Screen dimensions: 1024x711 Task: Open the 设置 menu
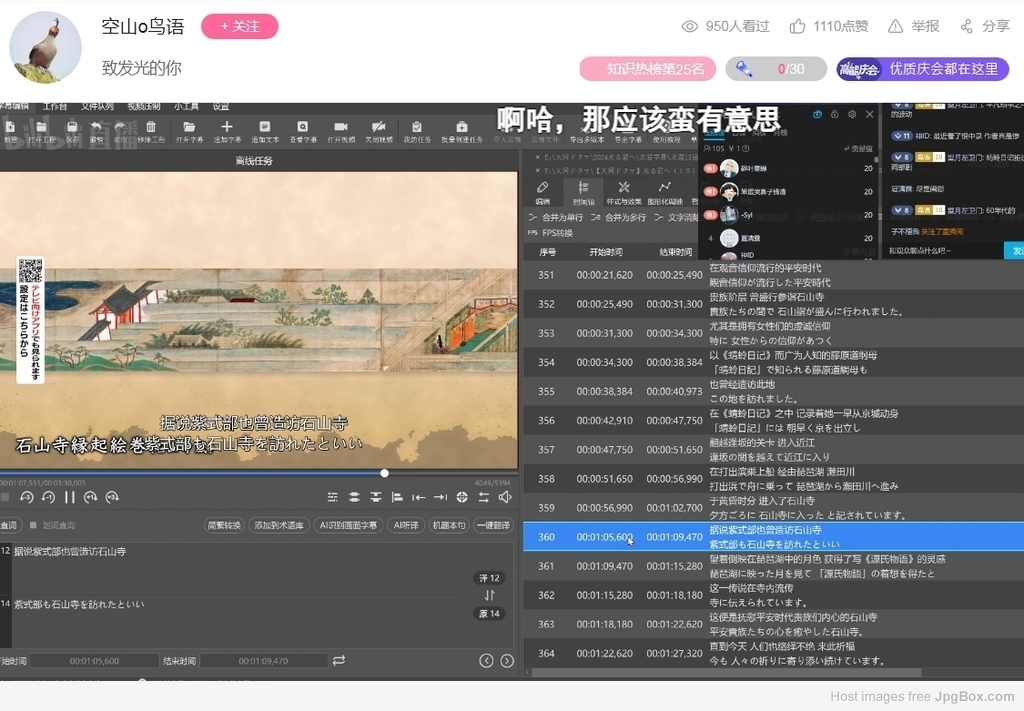click(221, 106)
